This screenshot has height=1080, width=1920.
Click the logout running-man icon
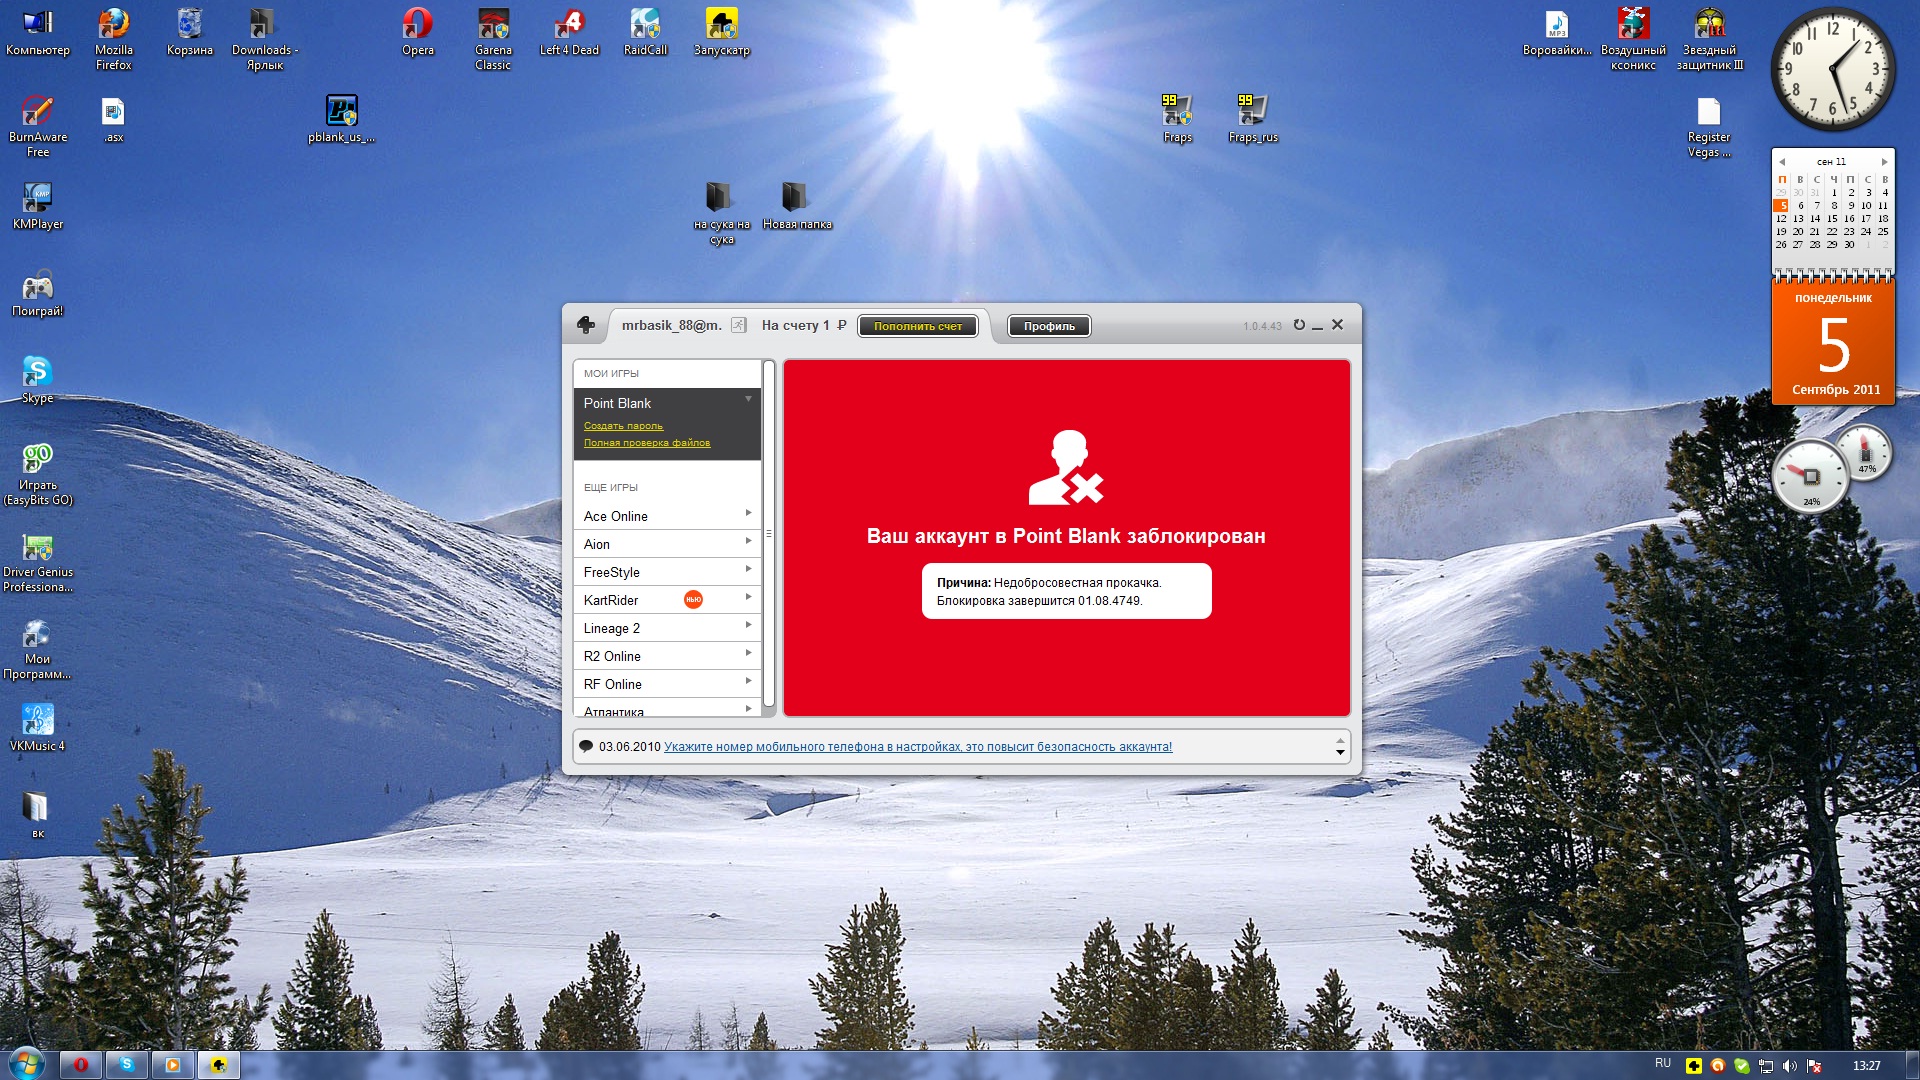click(x=739, y=325)
